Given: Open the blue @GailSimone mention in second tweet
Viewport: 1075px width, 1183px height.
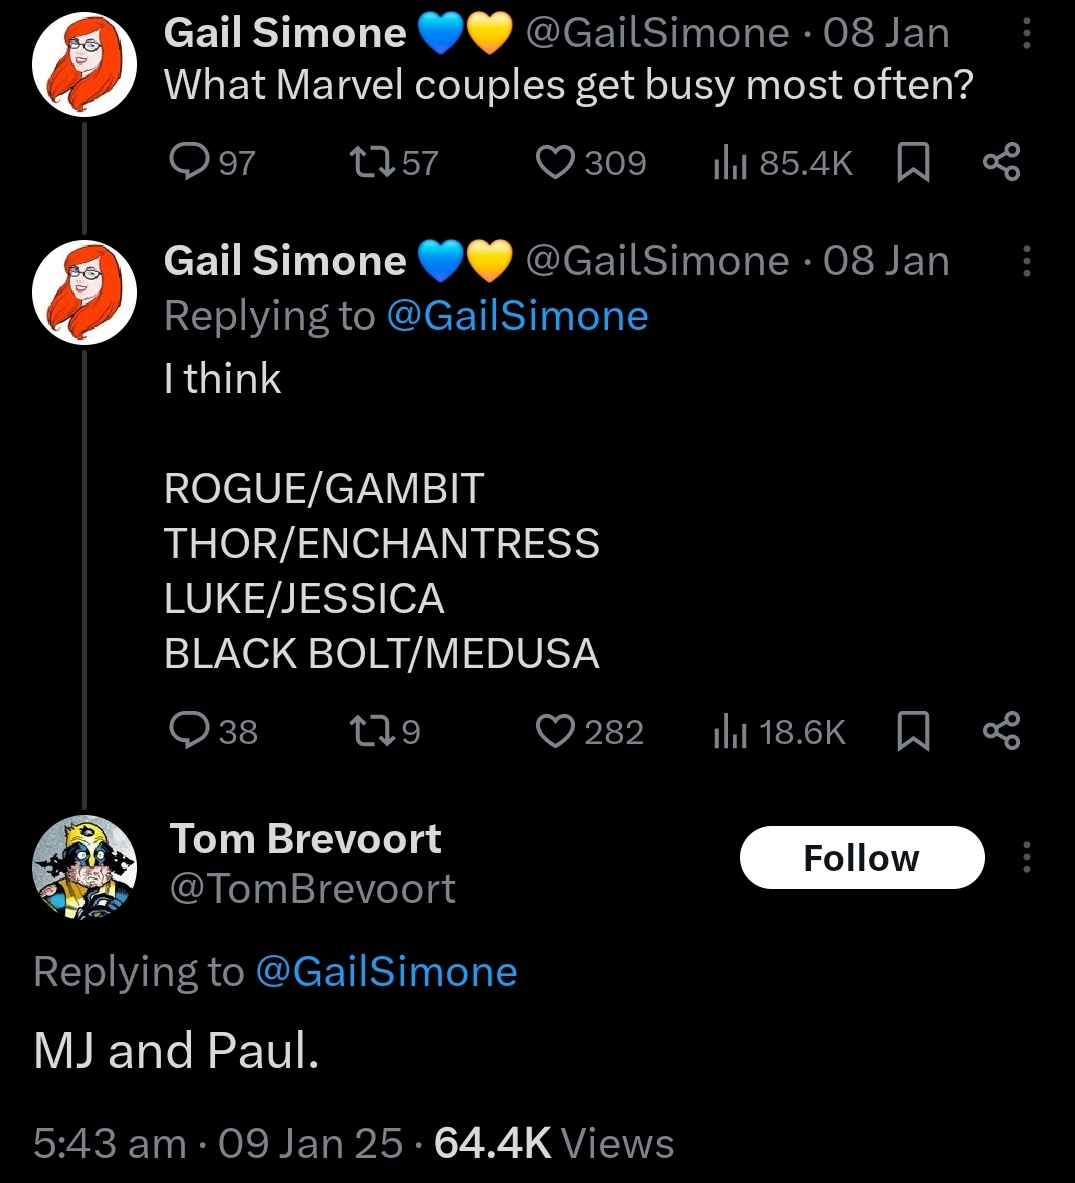Looking at the screenshot, I should pos(516,316).
